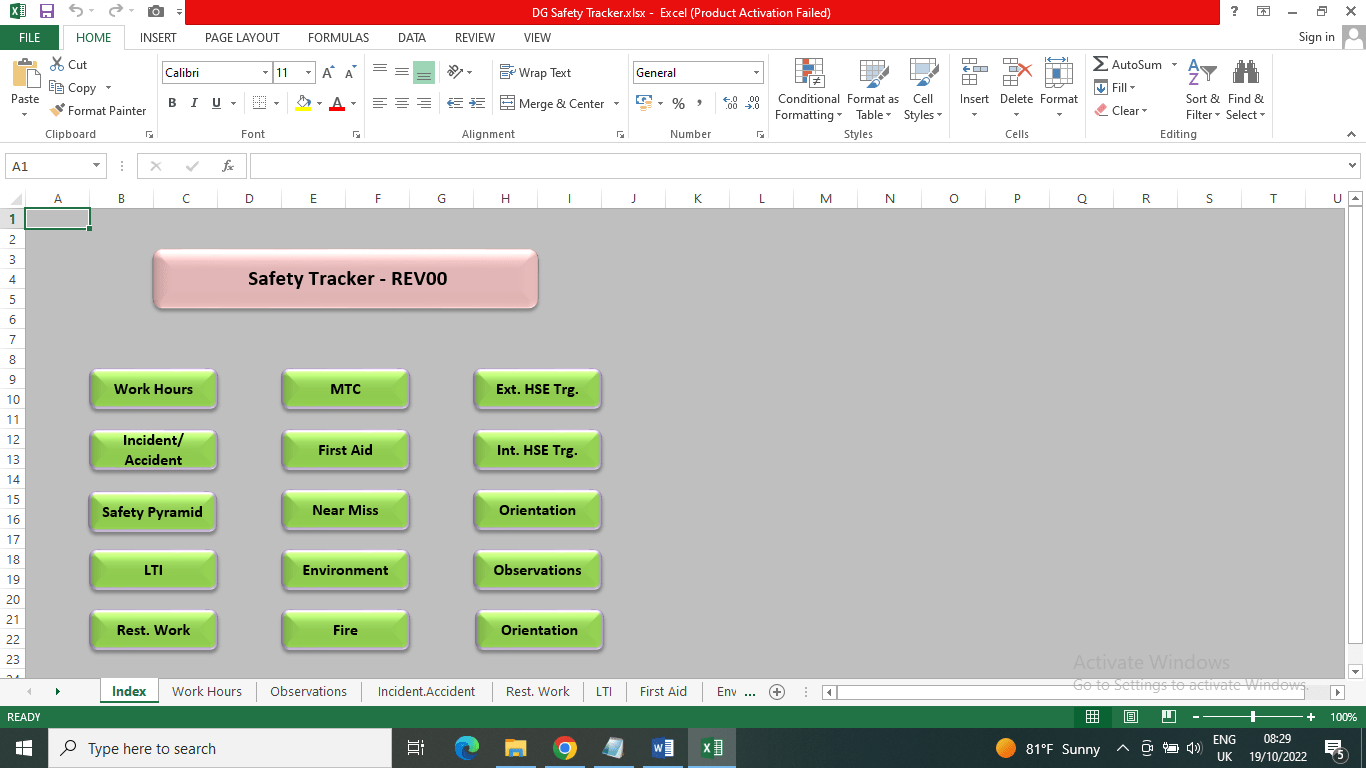The height and width of the screenshot is (768, 1366).
Task: Expand the Name Box dropdown arrow
Action: pos(96,166)
